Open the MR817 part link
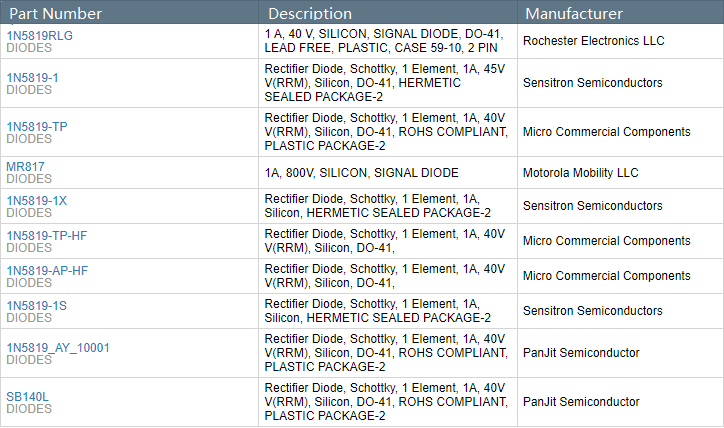724x428 pixels. coord(25,166)
